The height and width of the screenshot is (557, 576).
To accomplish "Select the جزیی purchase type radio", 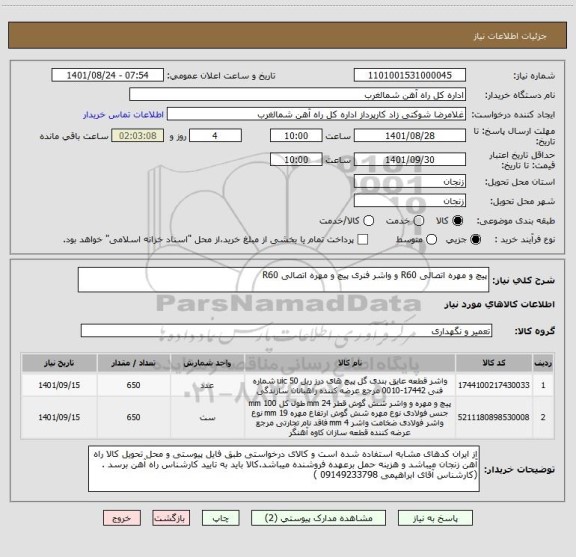I will (x=476, y=240).
